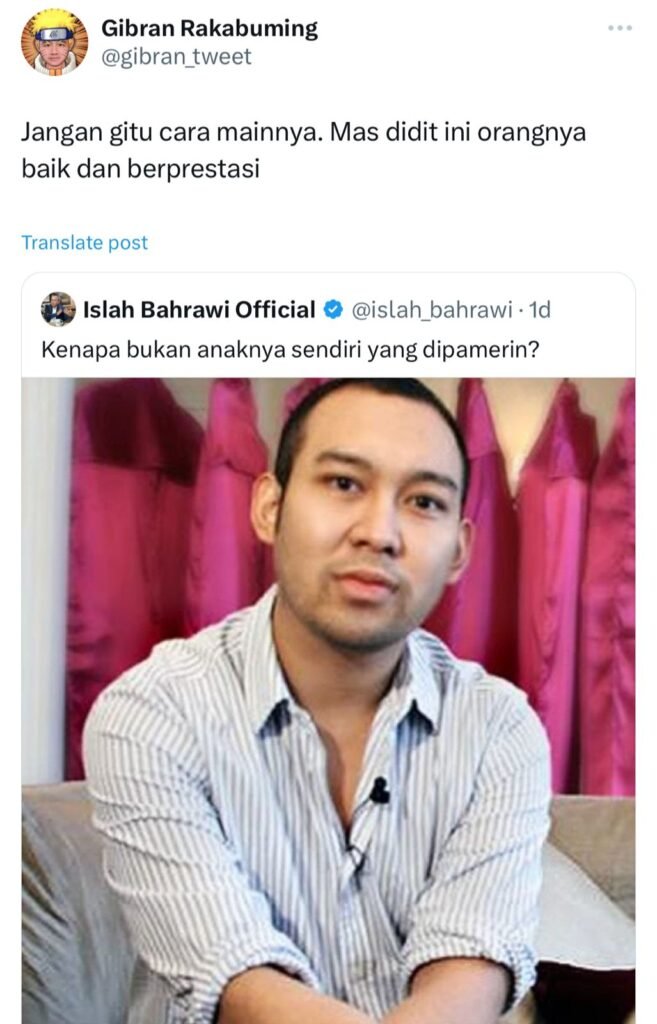Click the 'baik dan berprestasi' text line

(140, 169)
